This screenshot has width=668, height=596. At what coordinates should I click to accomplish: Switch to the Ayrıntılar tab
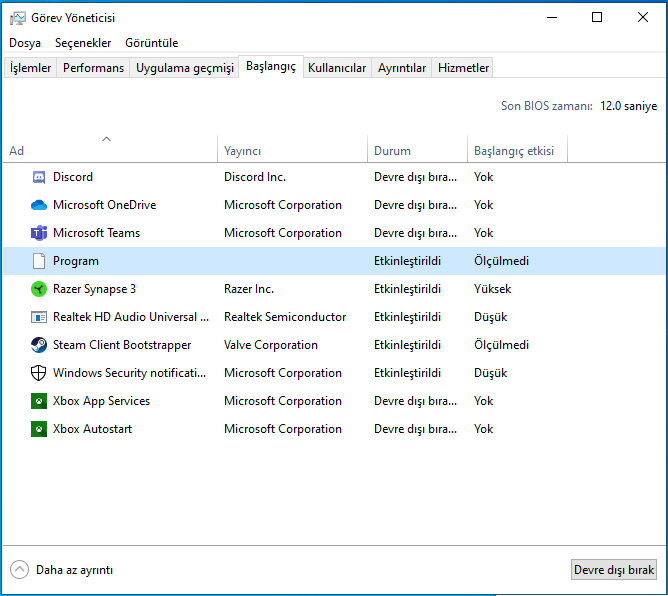pyautogui.click(x=402, y=68)
